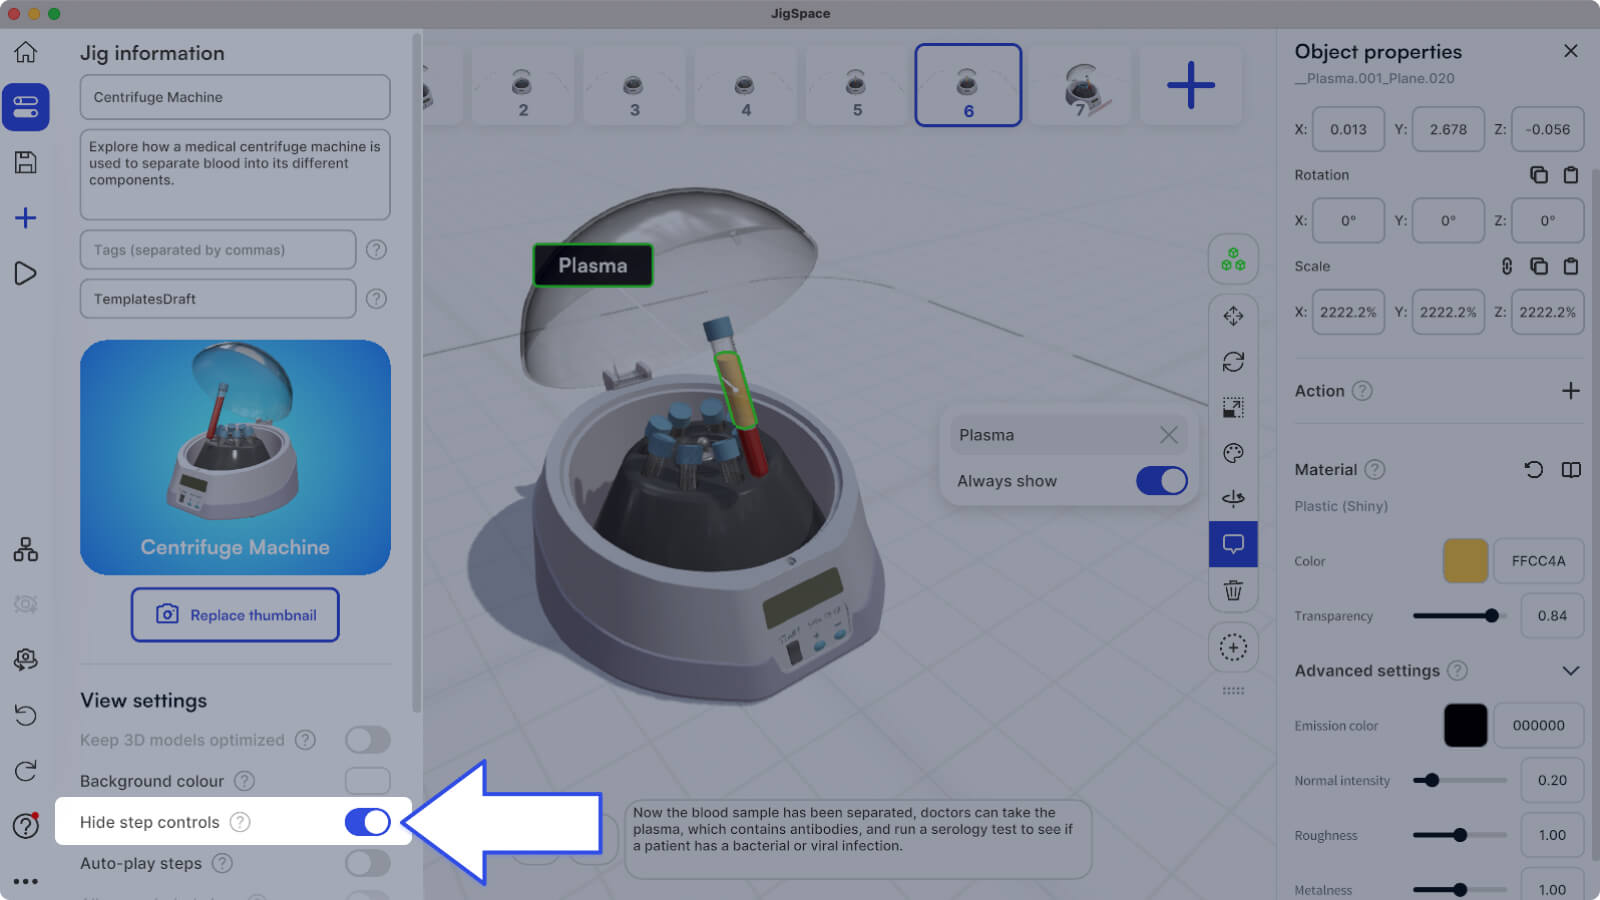The width and height of the screenshot is (1600, 900).
Task: Click the dashed-circle add object icon
Action: click(1233, 648)
